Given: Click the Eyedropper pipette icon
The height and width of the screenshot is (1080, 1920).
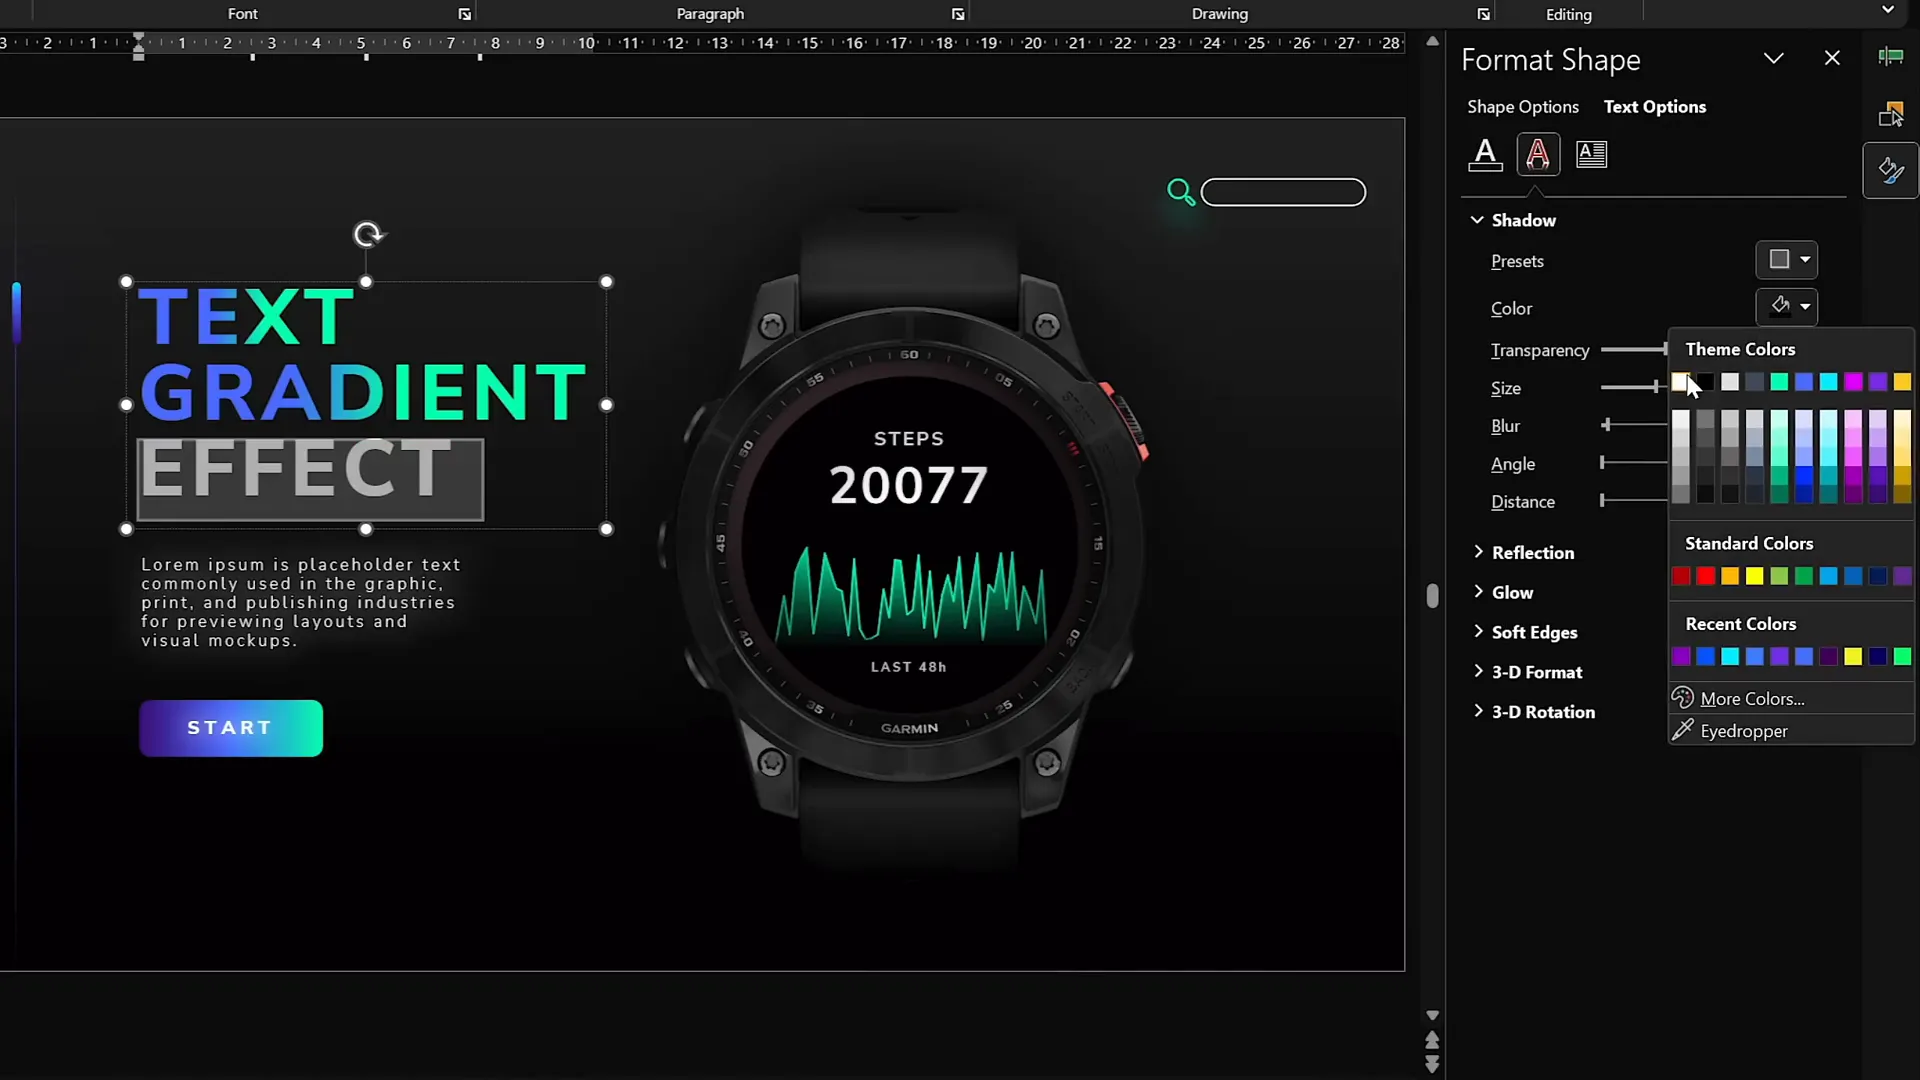Looking at the screenshot, I should coord(1683,730).
